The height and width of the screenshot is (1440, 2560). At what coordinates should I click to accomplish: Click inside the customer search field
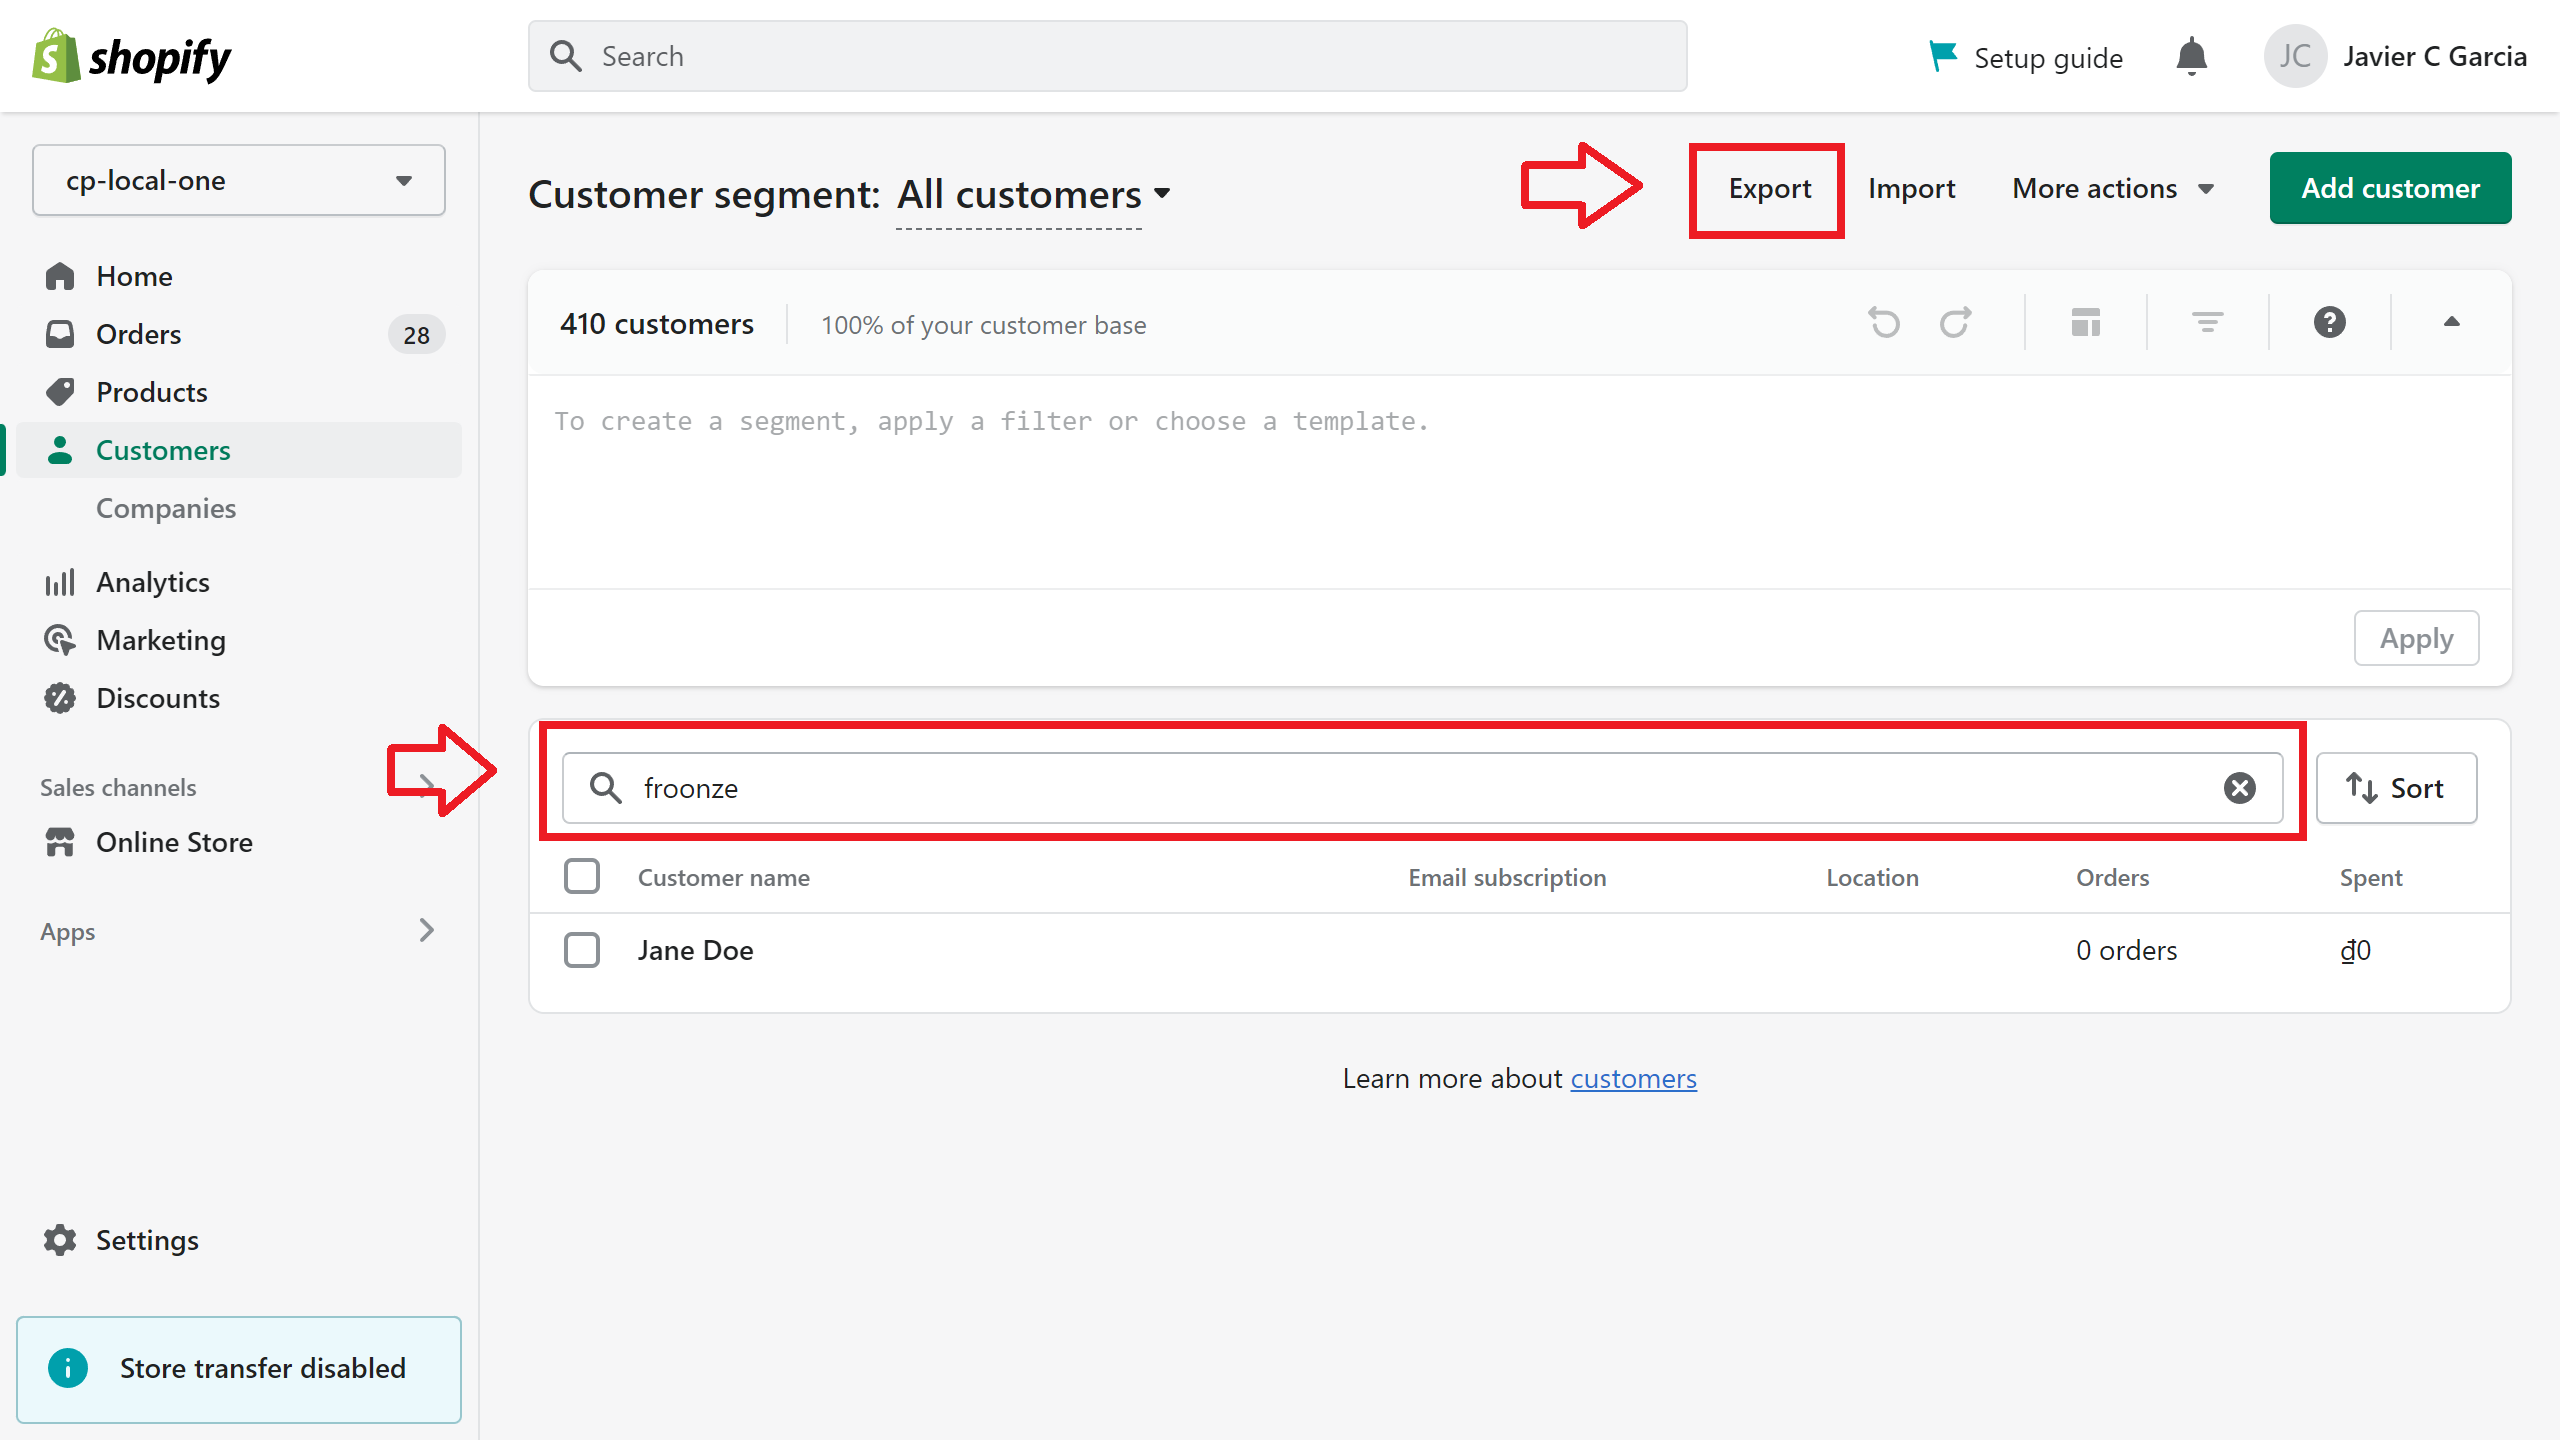tap(1200, 788)
